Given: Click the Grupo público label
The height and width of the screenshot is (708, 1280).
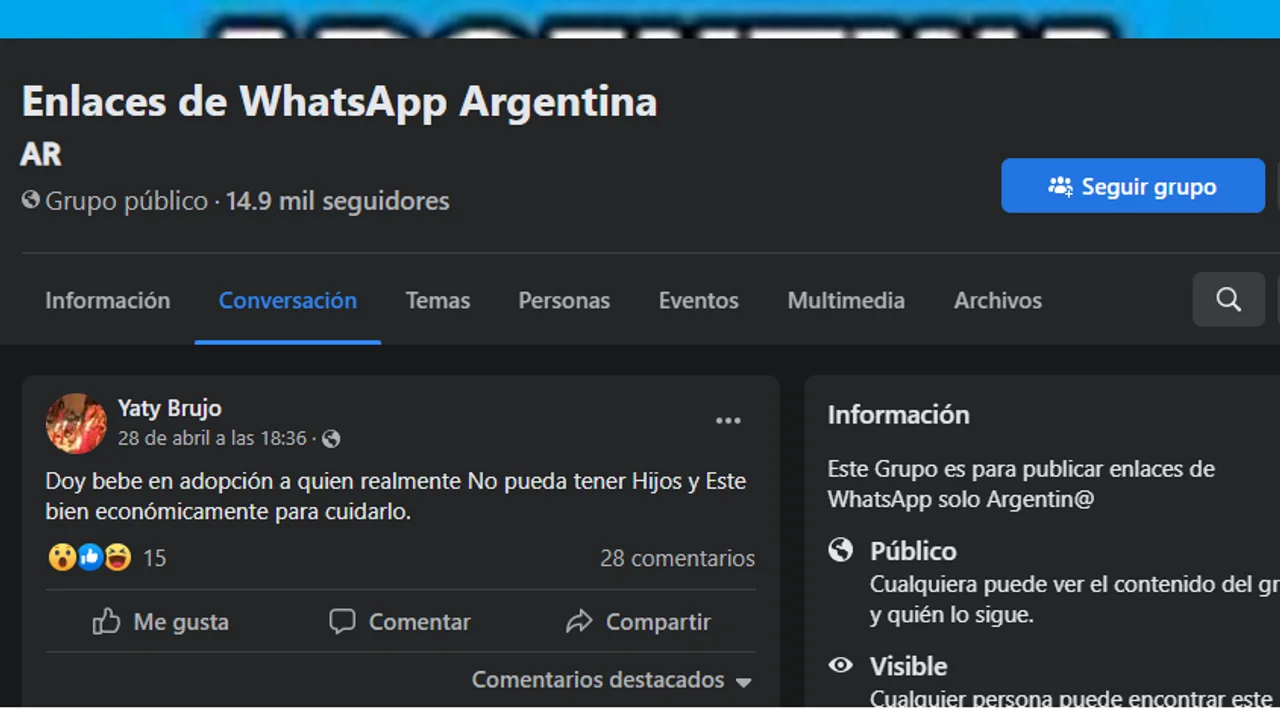Looking at the screenshot, I should tap(126, 201).
